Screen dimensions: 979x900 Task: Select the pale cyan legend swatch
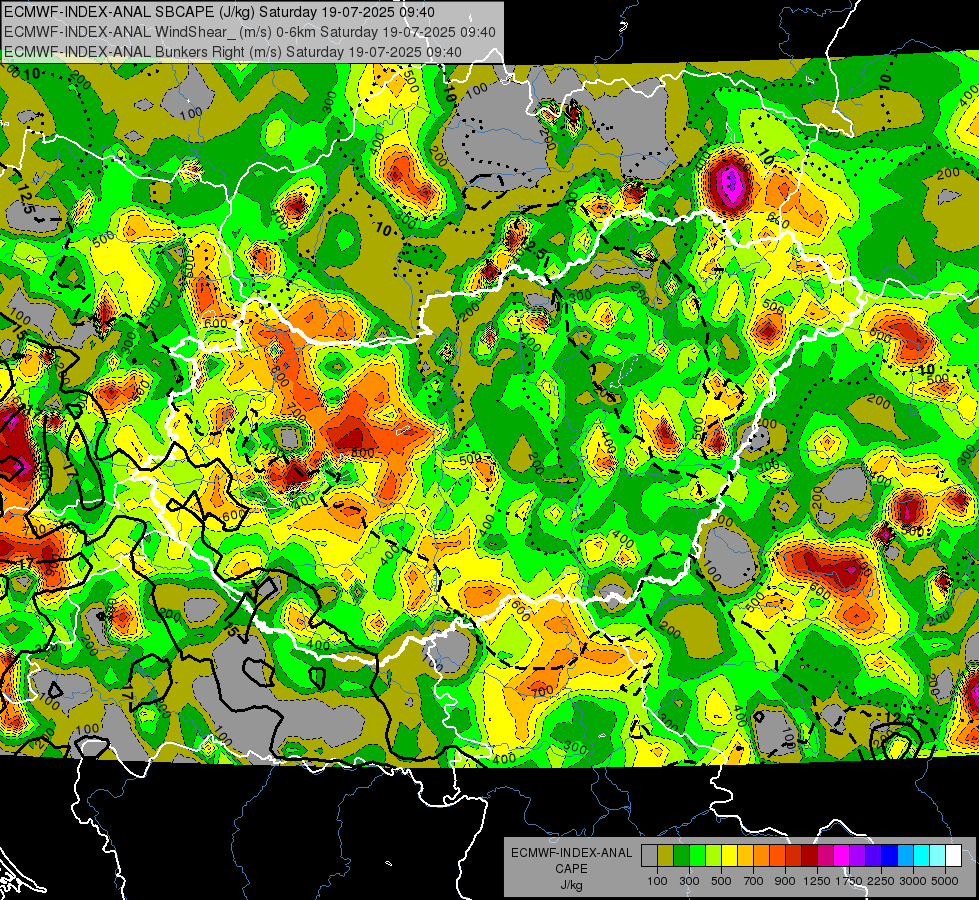pos(938,855)
